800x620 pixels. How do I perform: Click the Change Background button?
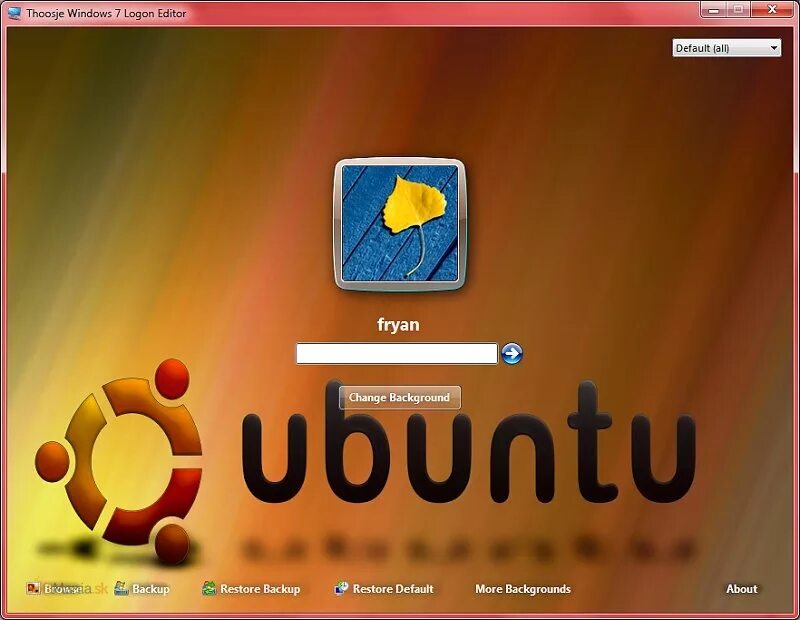click(399, 398)
